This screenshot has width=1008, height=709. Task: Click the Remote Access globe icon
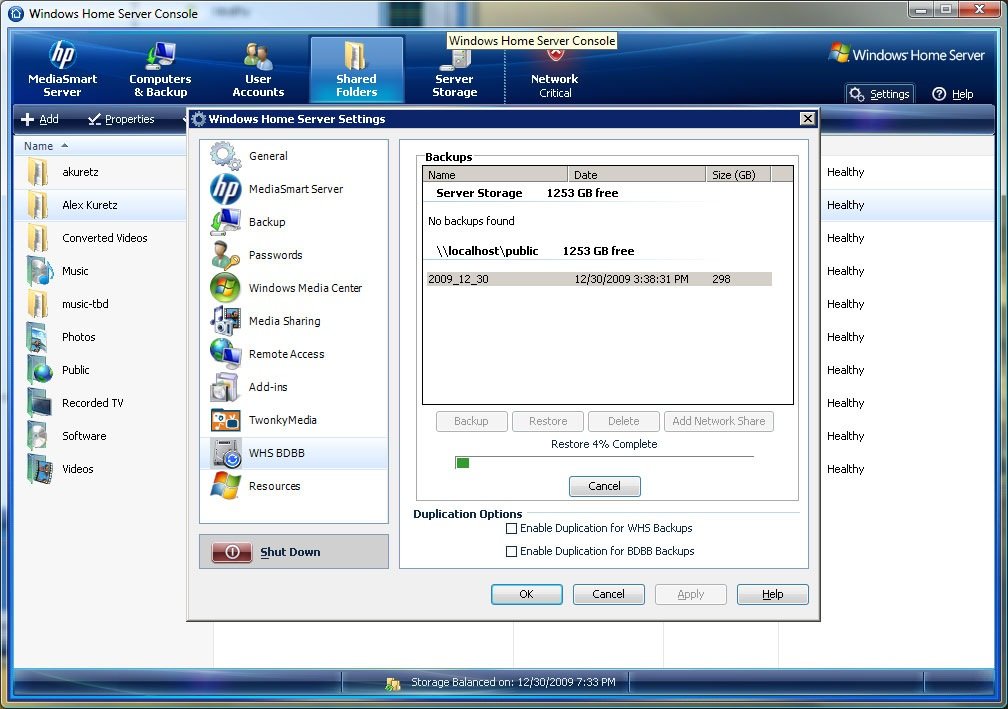[x=226, y=354]
